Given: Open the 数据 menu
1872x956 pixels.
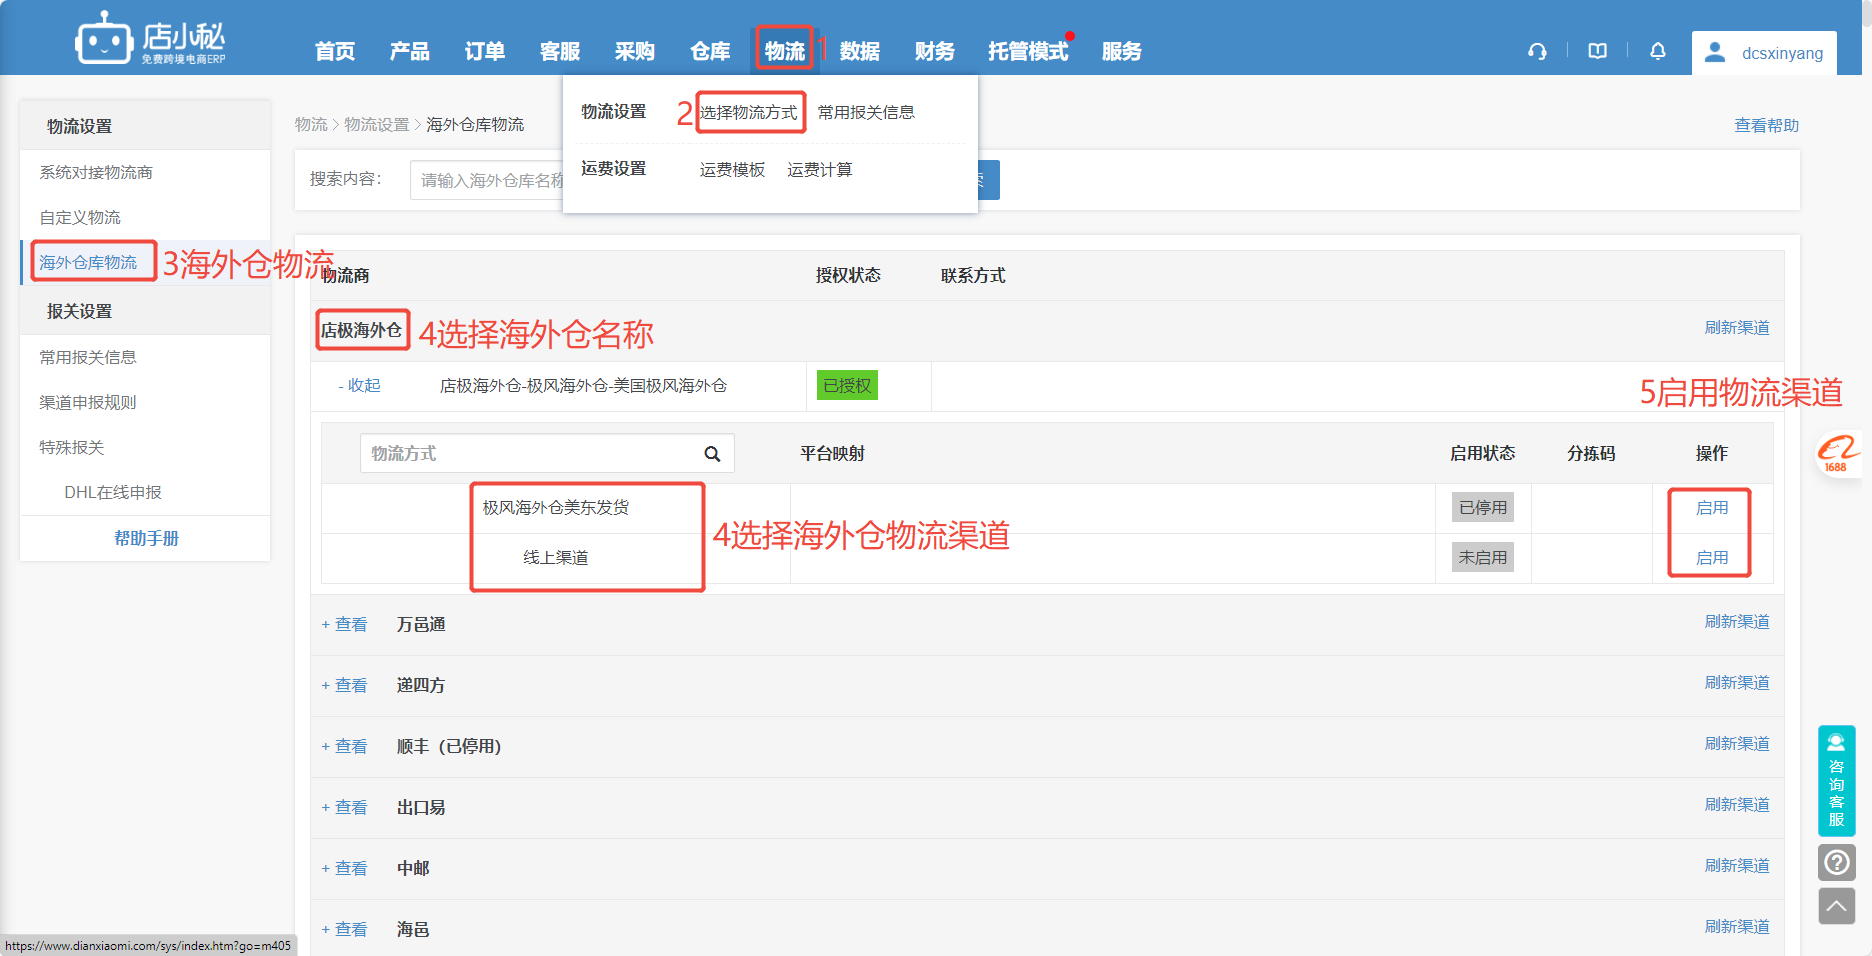Looking at the screenshot, I should point(860,52).
